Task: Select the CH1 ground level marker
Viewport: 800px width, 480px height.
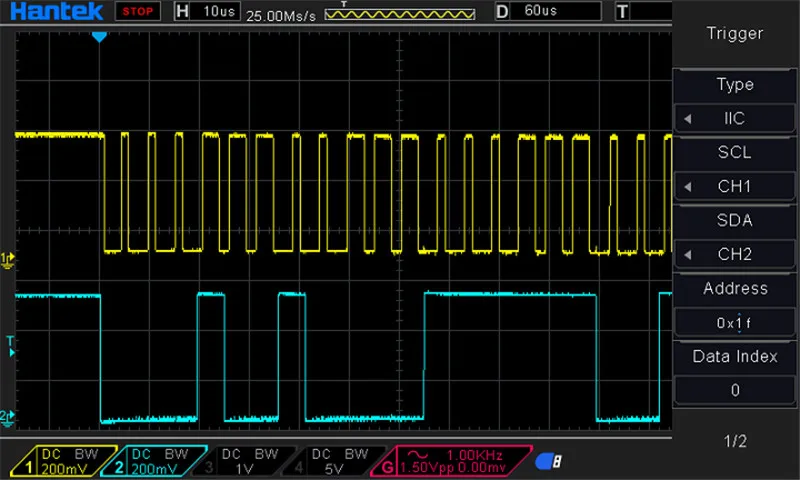Action: [7, 260]
